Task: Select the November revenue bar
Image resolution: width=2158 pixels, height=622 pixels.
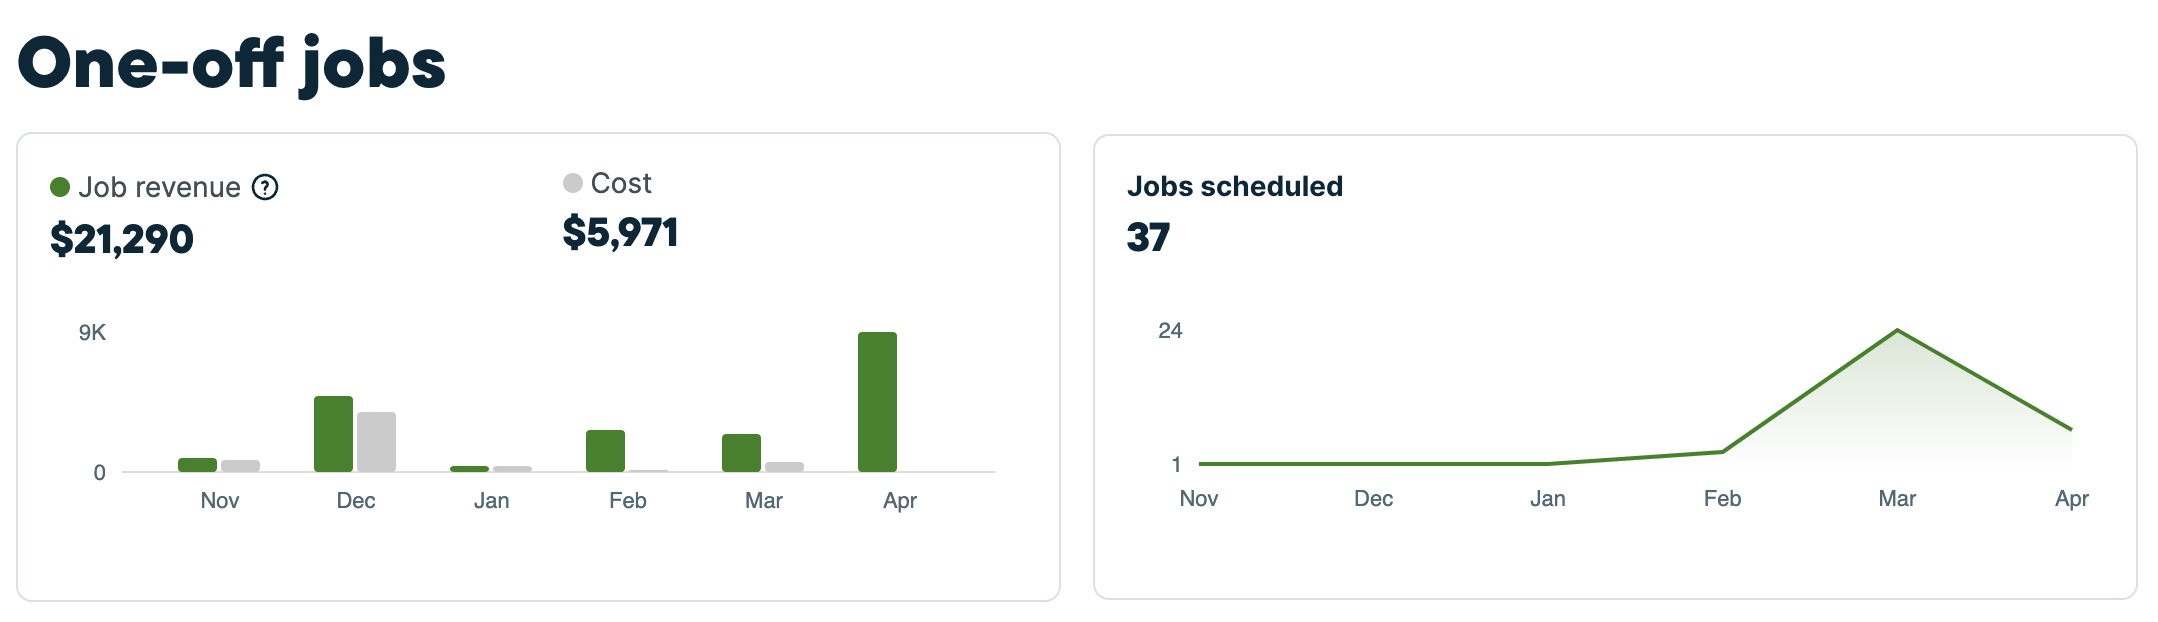Action: pos(196,462)
